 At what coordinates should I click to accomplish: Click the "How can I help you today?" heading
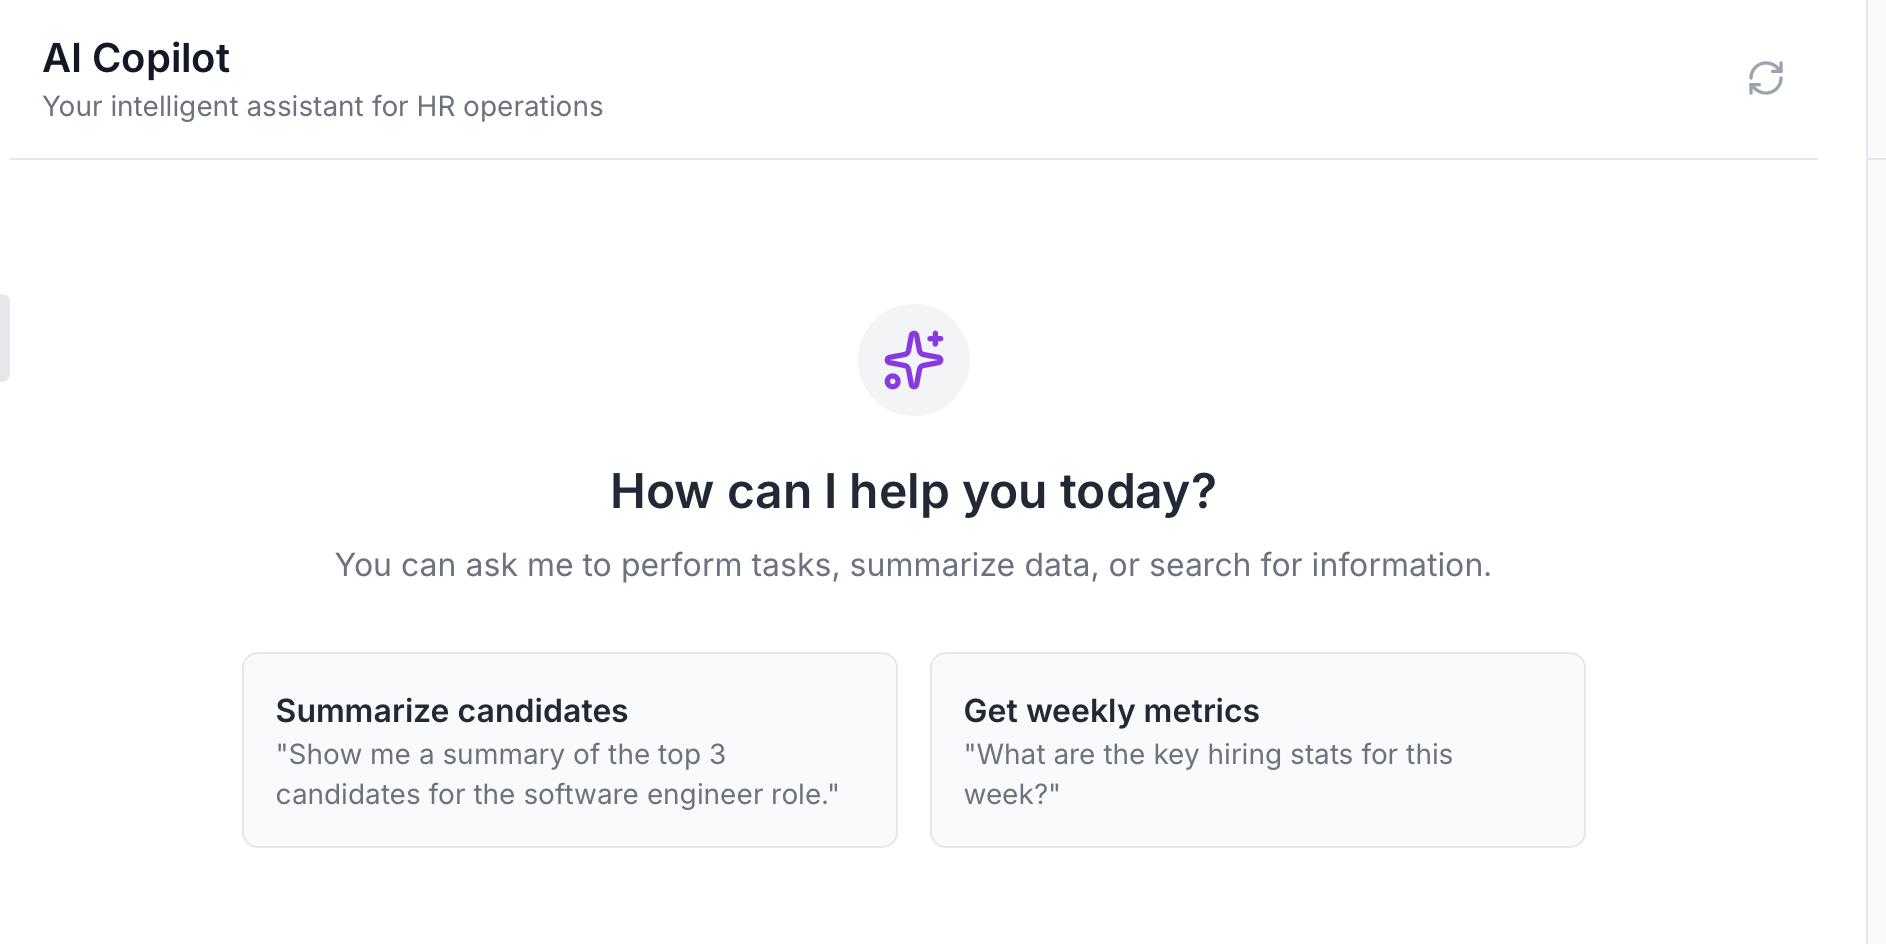click(913, 491)
